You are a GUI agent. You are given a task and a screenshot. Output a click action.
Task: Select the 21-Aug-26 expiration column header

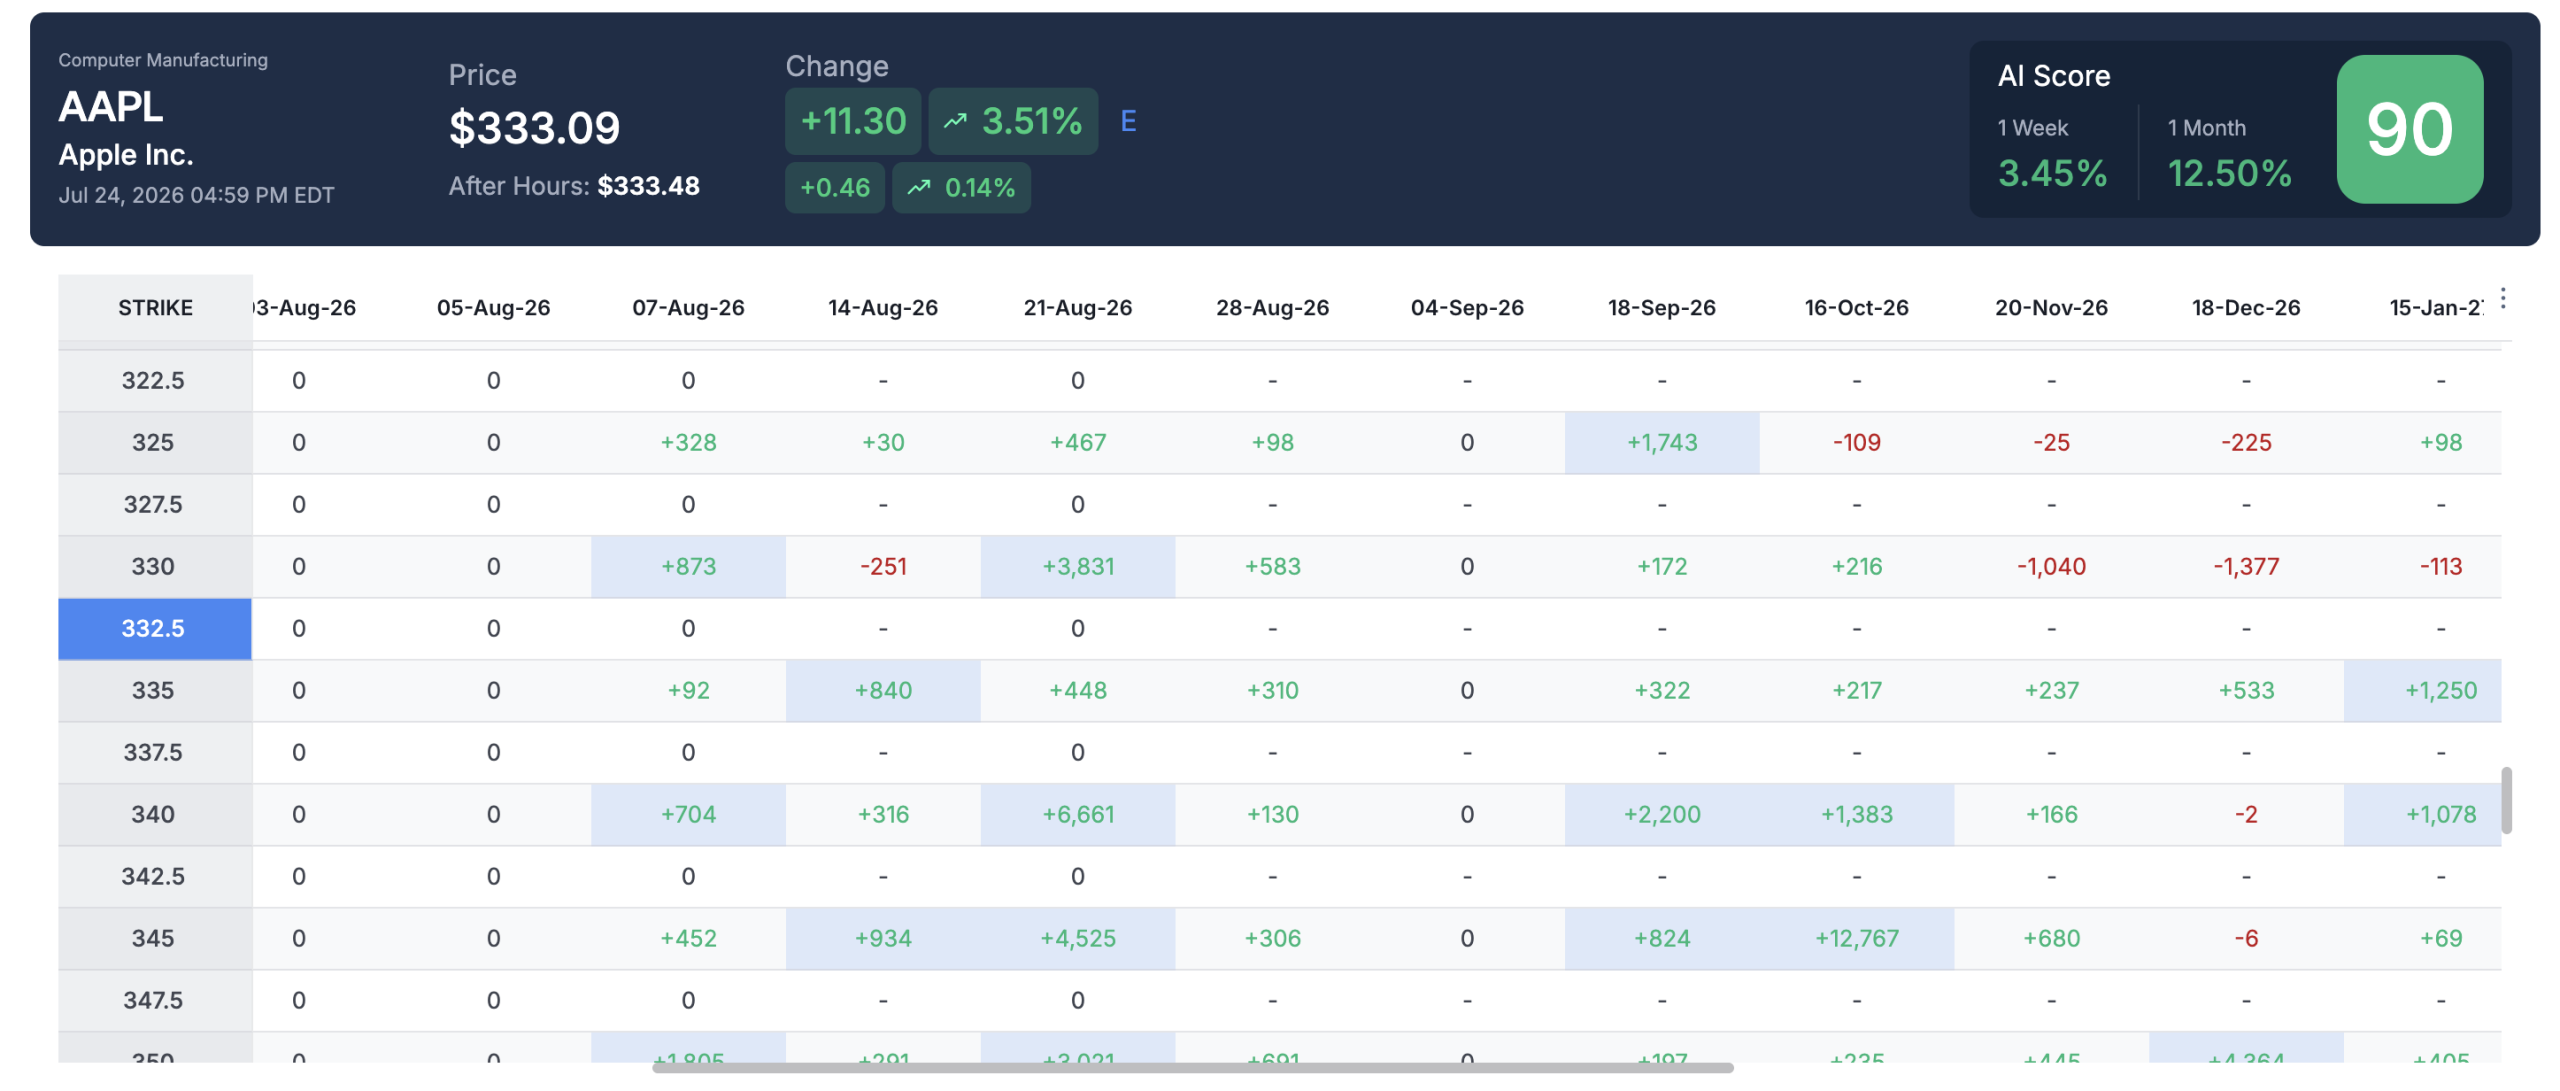pyautogui.click(x=1077, y=307)
